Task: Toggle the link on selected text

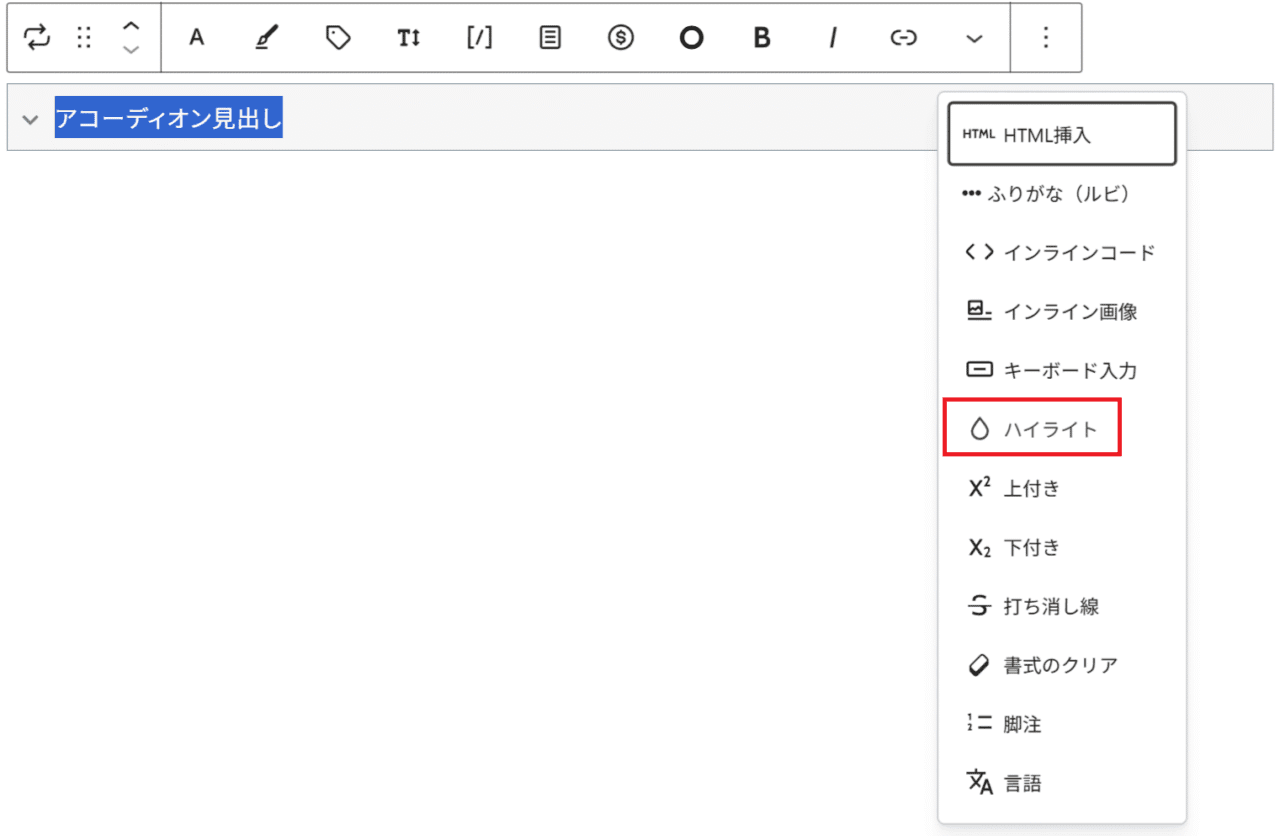Action: tap(903, 38)
